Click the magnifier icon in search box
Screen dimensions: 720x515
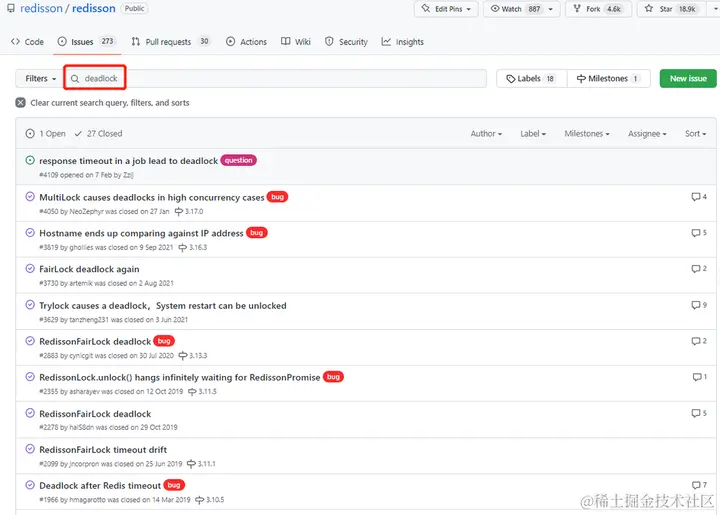coord(75,79)
